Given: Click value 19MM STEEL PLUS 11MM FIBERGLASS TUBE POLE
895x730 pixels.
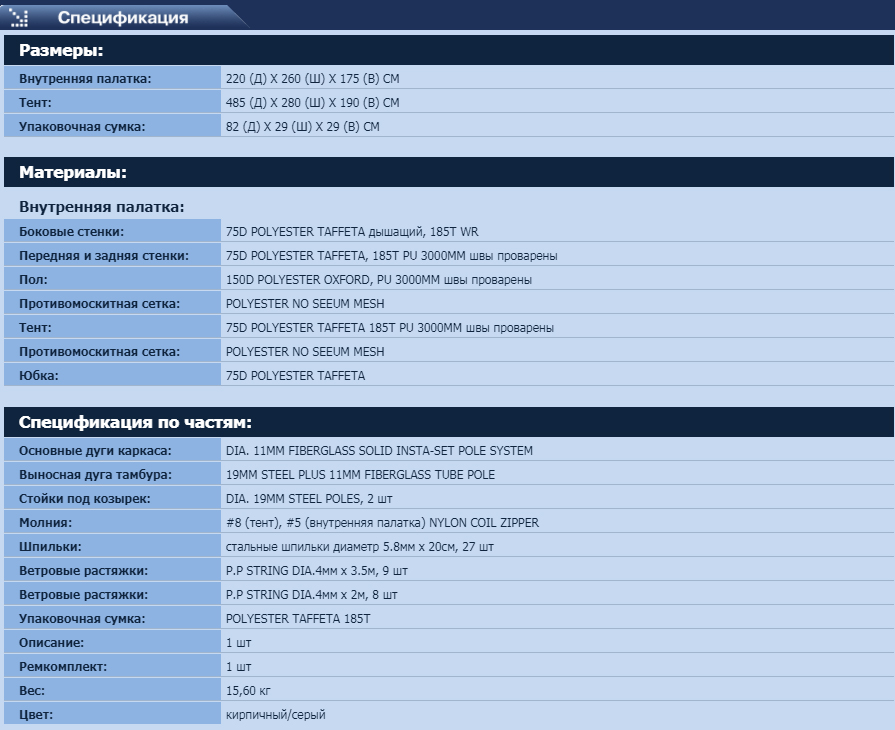Looking at the screenshot, I should click(360, 475).
